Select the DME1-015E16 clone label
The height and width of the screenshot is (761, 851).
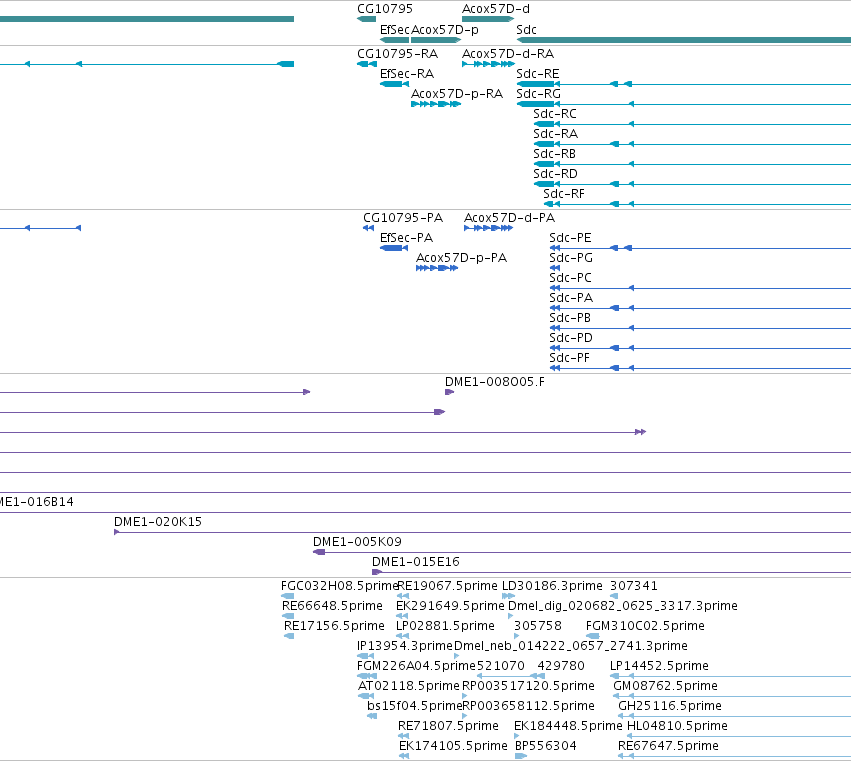tap(416, 562)
